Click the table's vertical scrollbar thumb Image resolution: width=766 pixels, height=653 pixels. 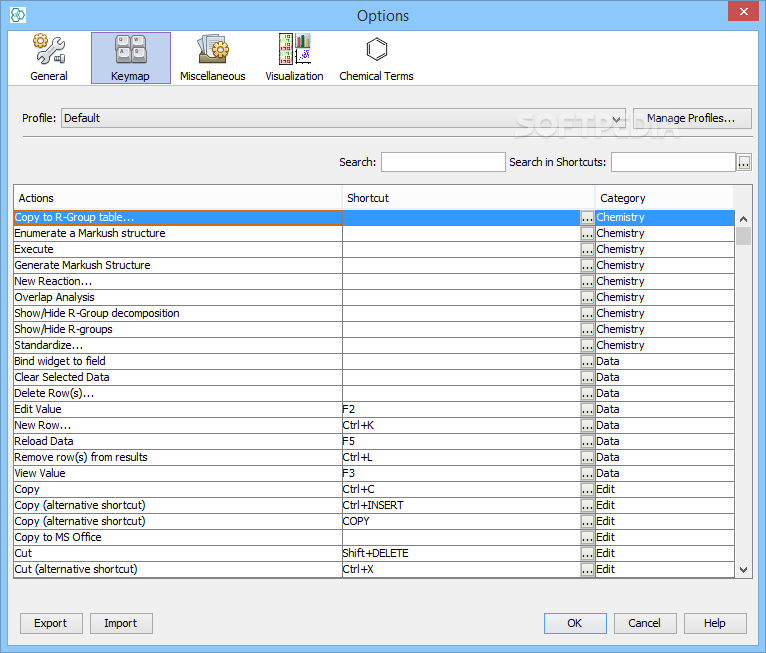click(x=744, y=236)
